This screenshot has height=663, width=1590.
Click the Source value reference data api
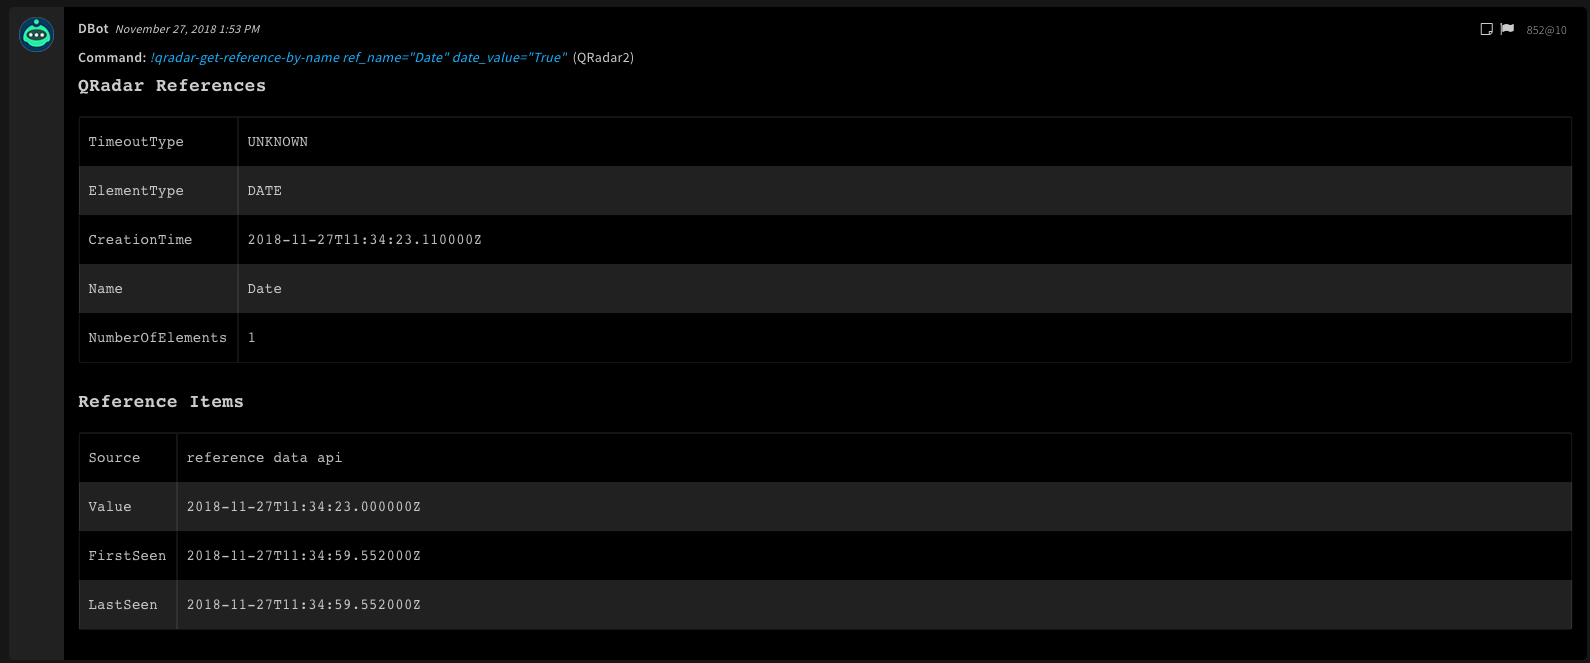264,458
